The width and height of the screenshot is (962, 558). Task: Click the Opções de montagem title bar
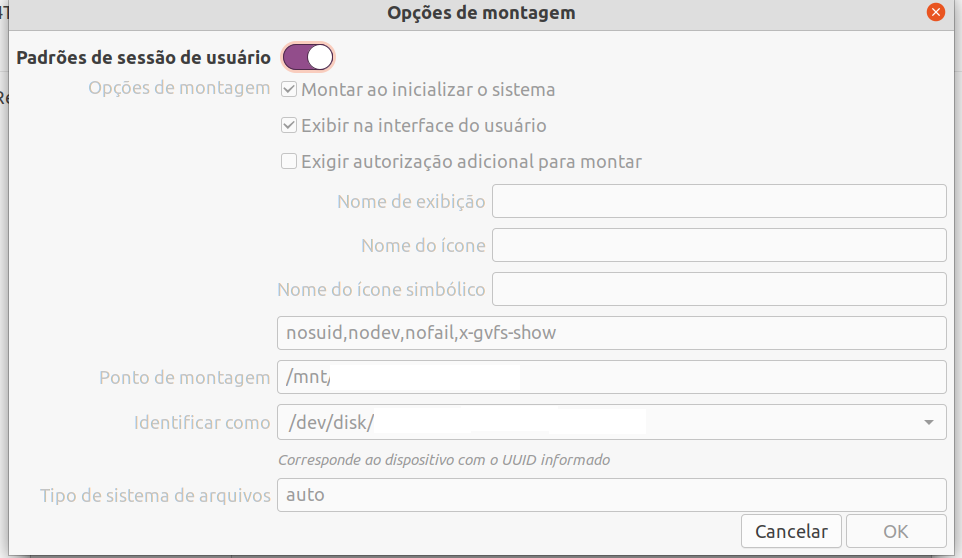481,13
